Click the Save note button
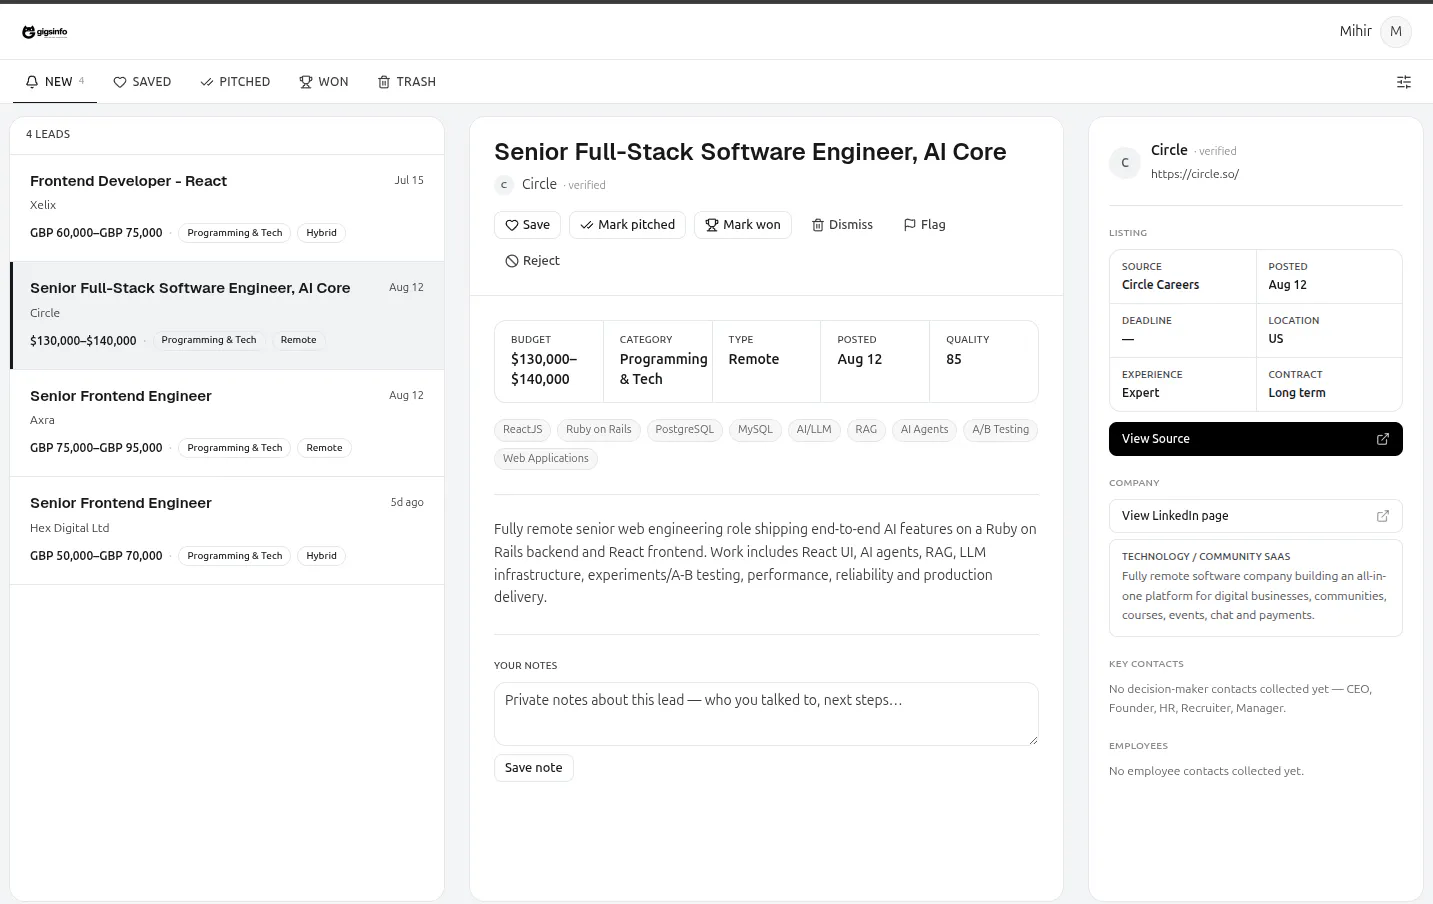The image size is (1433, 904). point(534,768)
